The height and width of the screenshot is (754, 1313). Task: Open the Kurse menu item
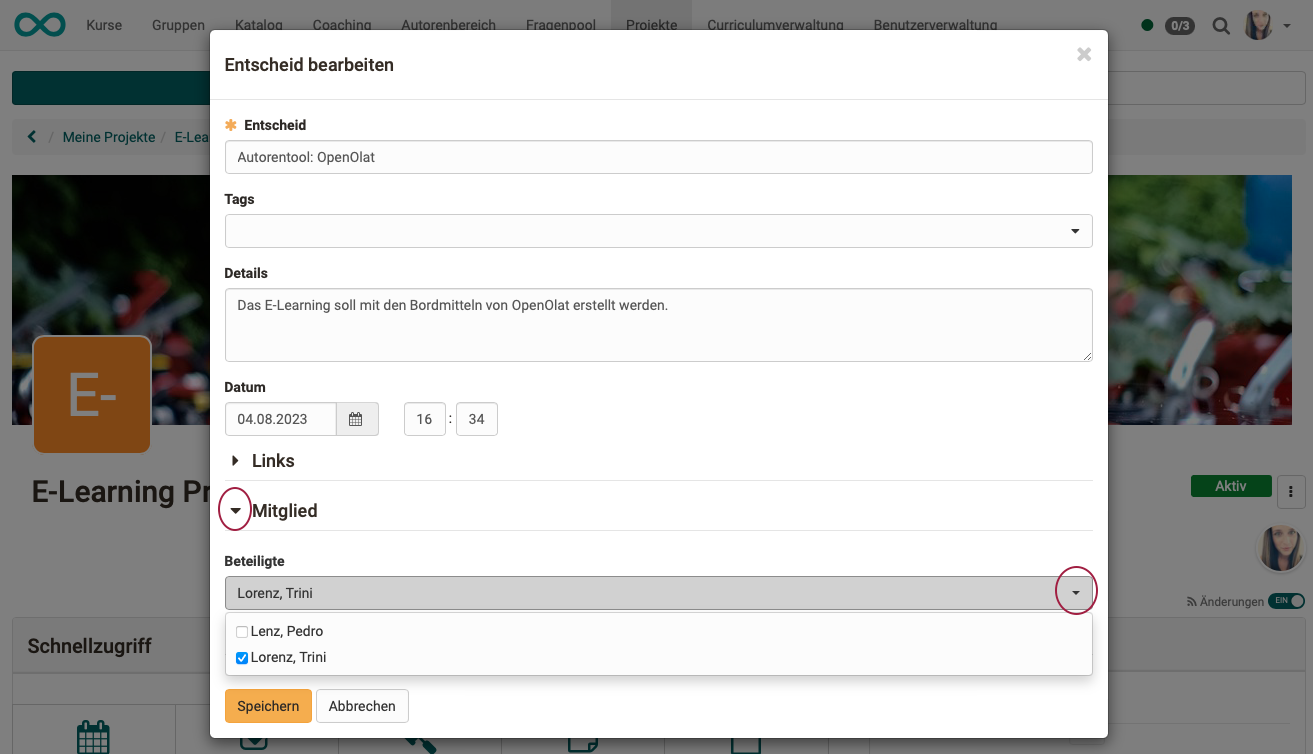(104, 25)
